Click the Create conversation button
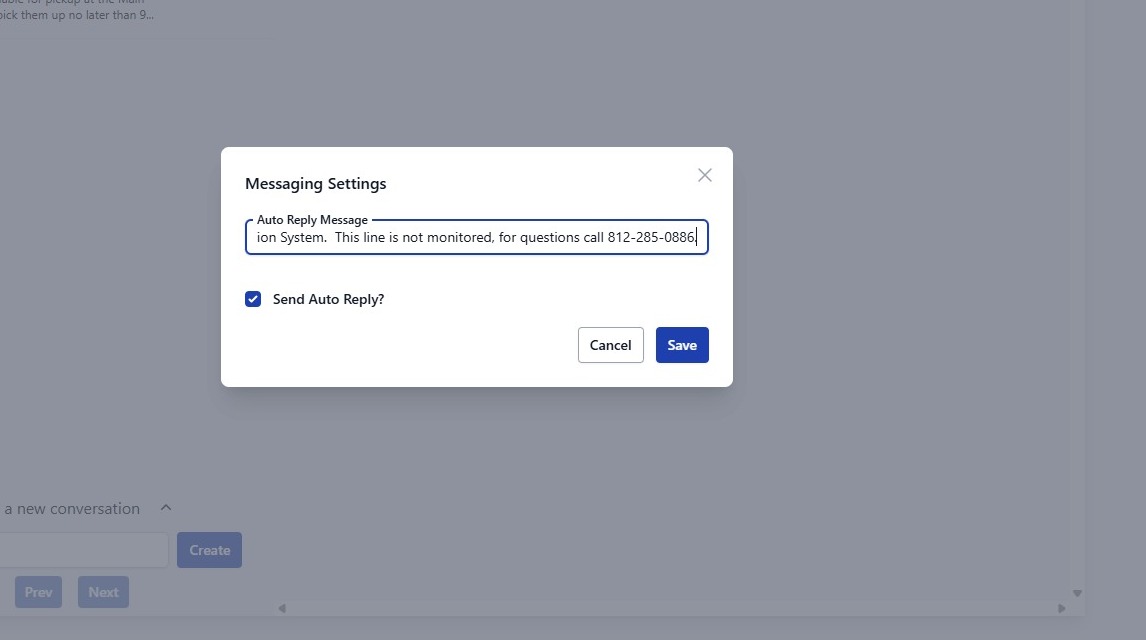Screen dimensions: 1146x640 tap(209, 550)
